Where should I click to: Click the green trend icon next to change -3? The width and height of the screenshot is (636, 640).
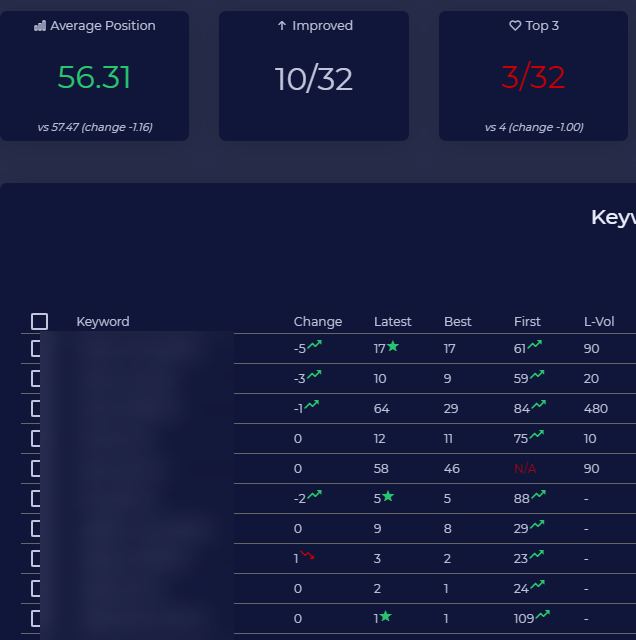click(314, 375)
